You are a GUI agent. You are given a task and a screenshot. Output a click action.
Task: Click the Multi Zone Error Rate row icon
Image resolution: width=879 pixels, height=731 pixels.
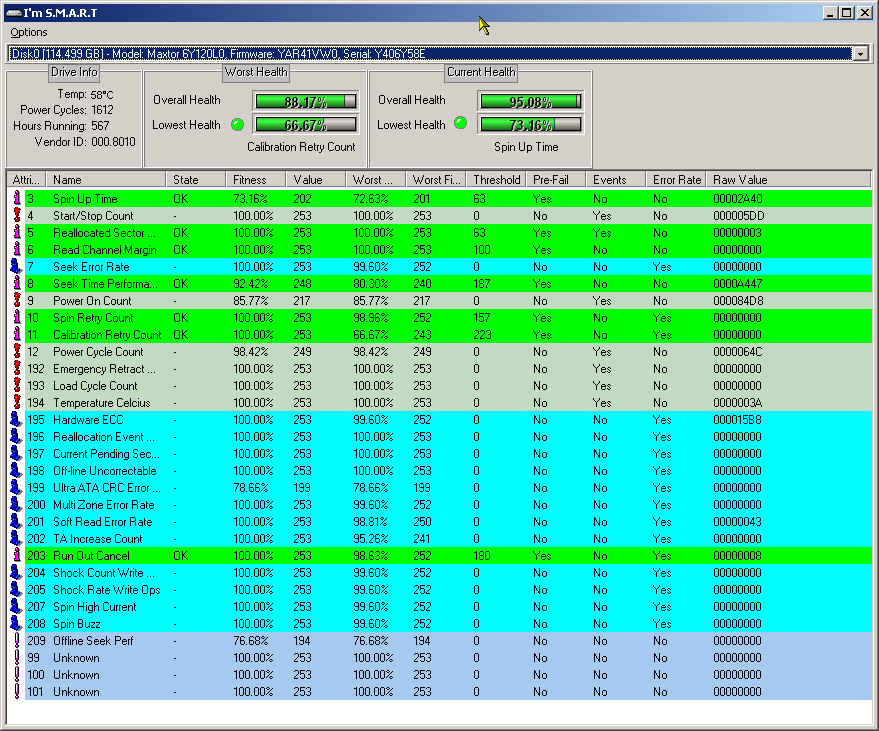tap(16, 505)
